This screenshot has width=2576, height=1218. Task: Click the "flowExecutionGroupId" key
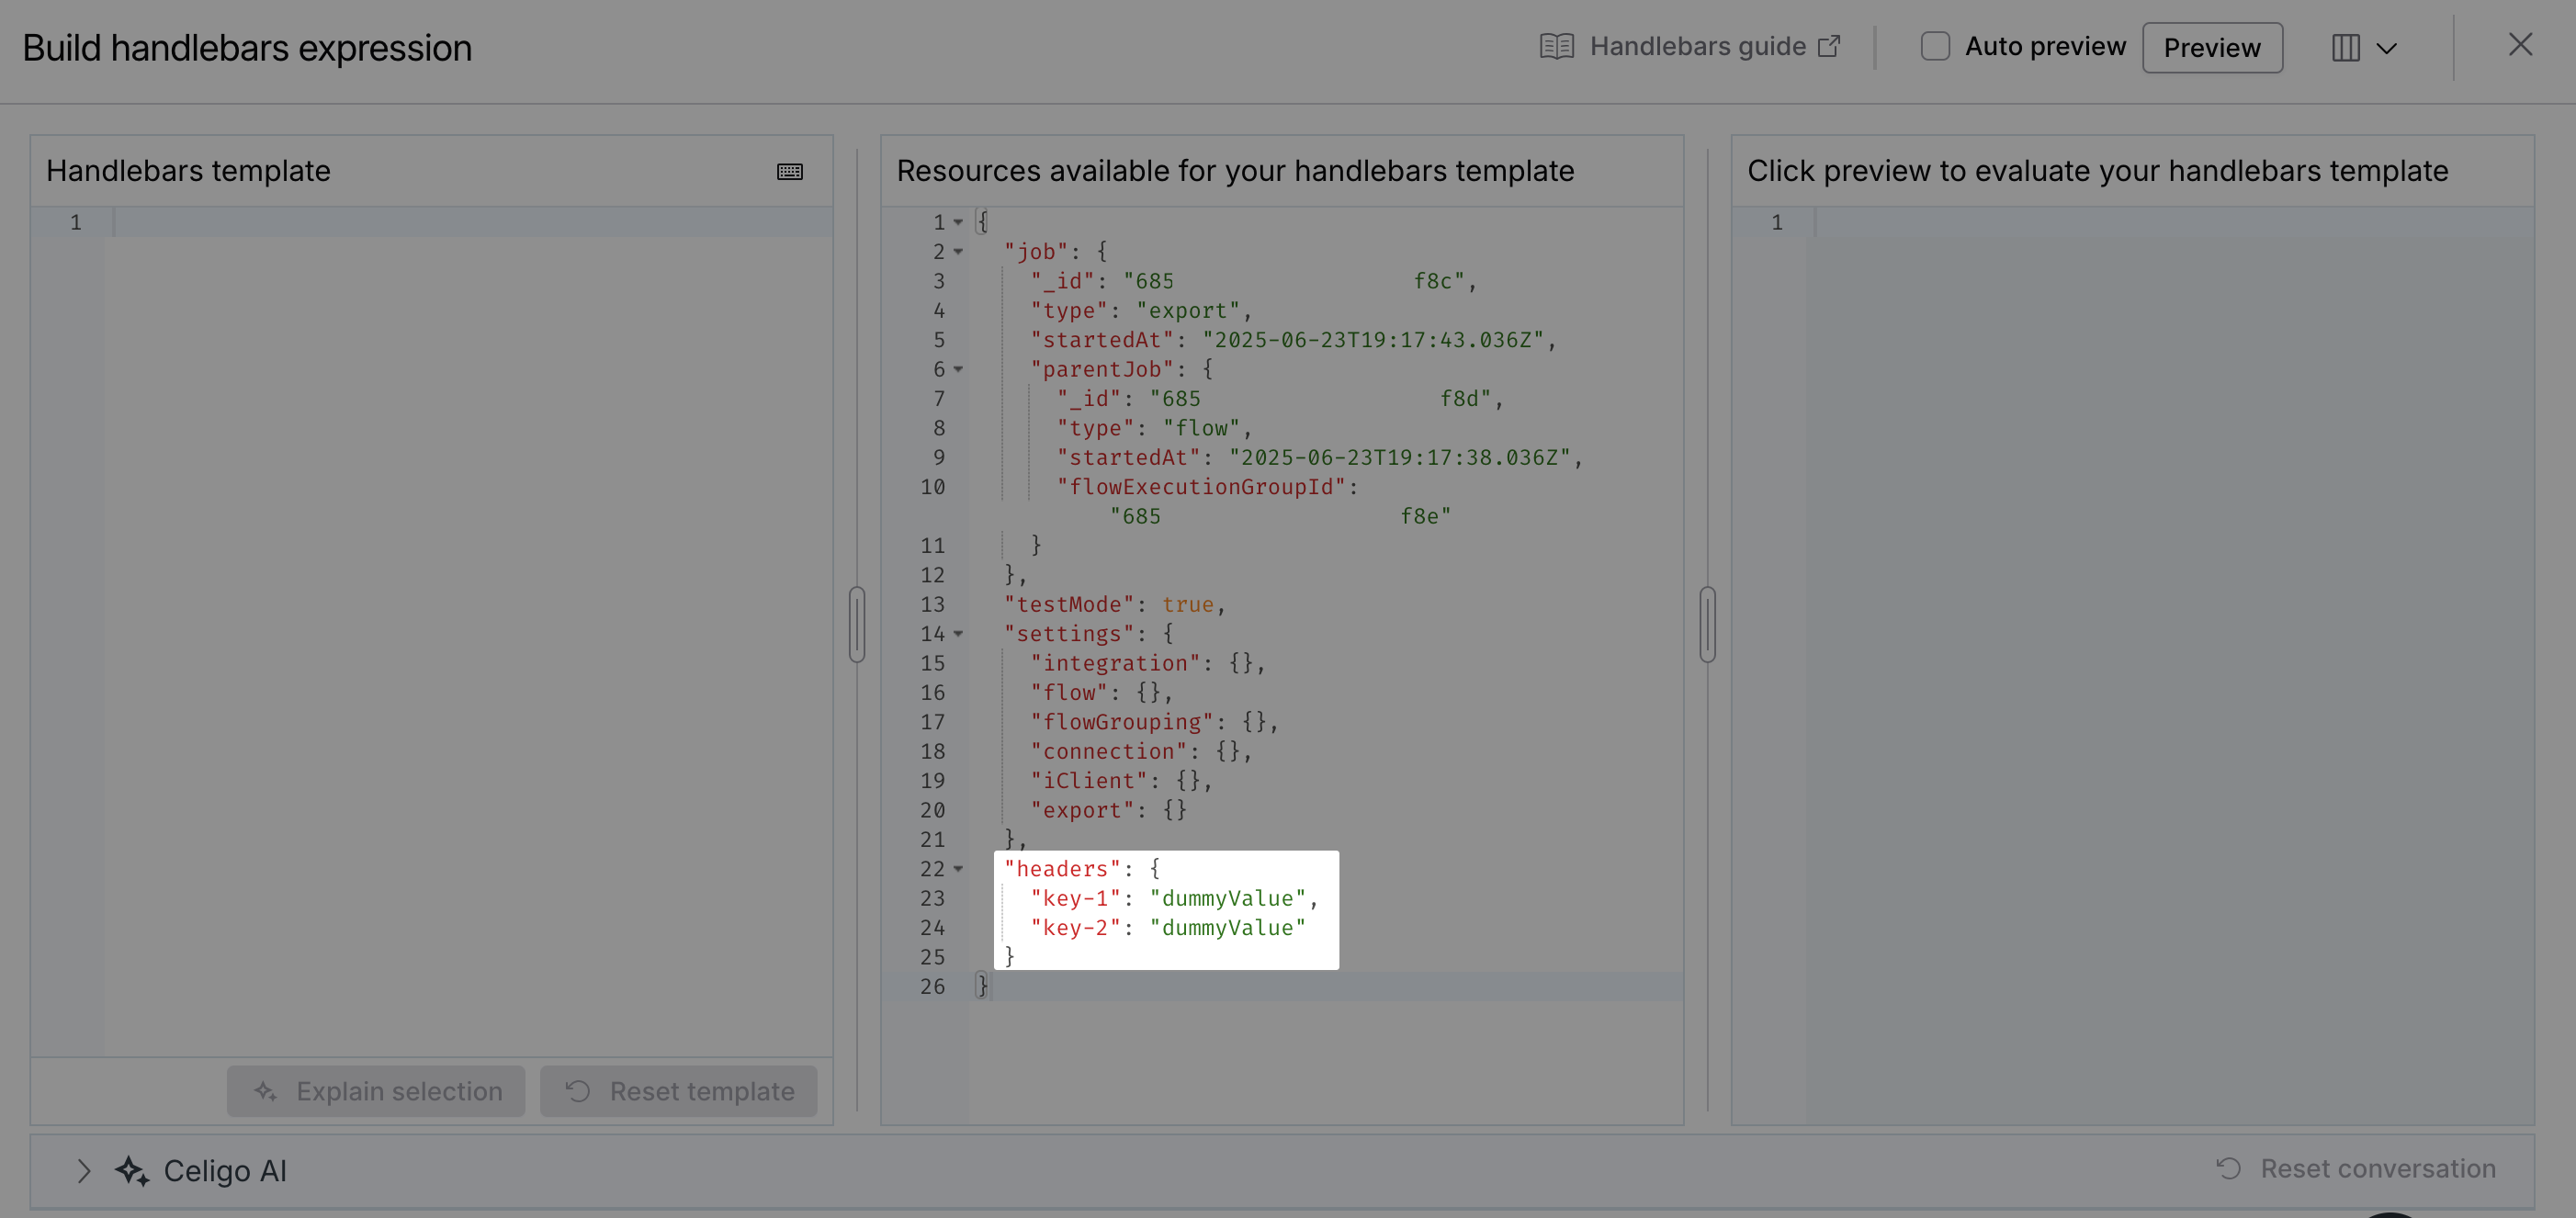[x=1202, y=487]
